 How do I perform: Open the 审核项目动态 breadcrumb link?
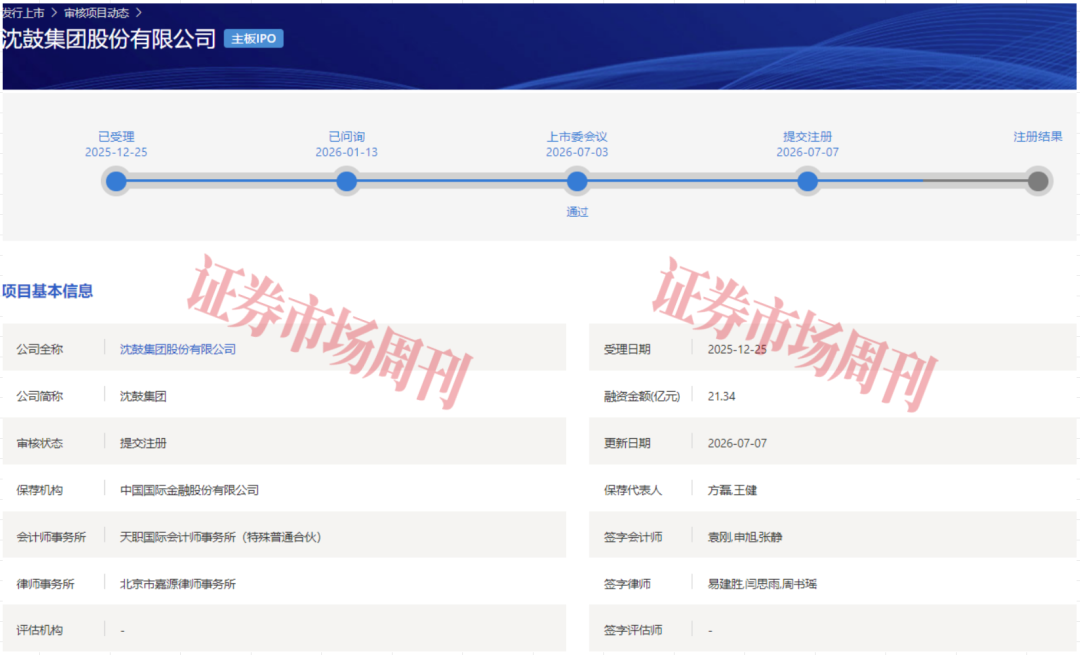pos(96,12)
